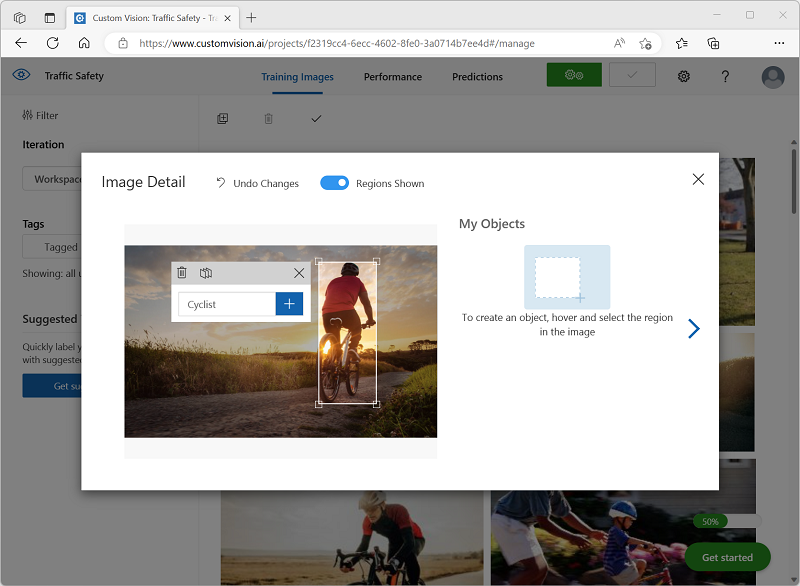
Task: Click the cyclist bounding box region
Action: coord(347,333)
